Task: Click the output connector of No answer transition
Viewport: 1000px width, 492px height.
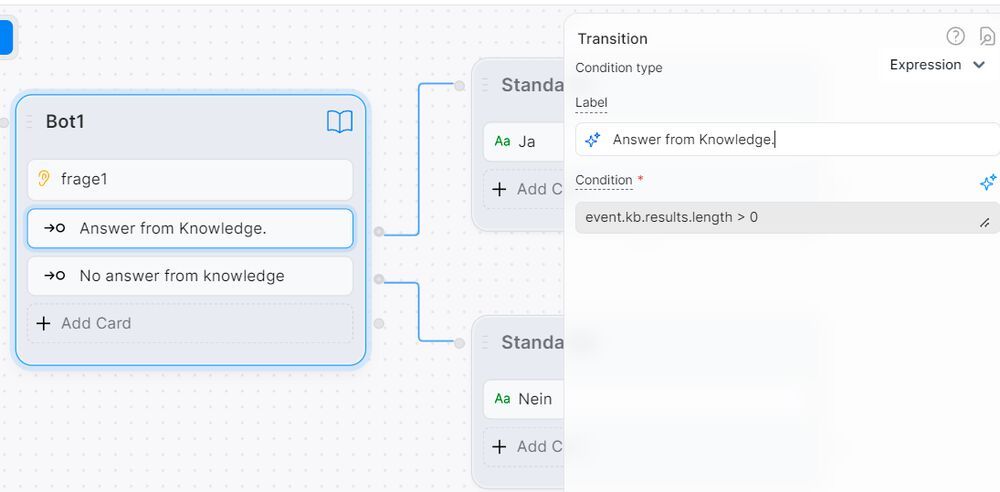Action: [x=379, y=279]
